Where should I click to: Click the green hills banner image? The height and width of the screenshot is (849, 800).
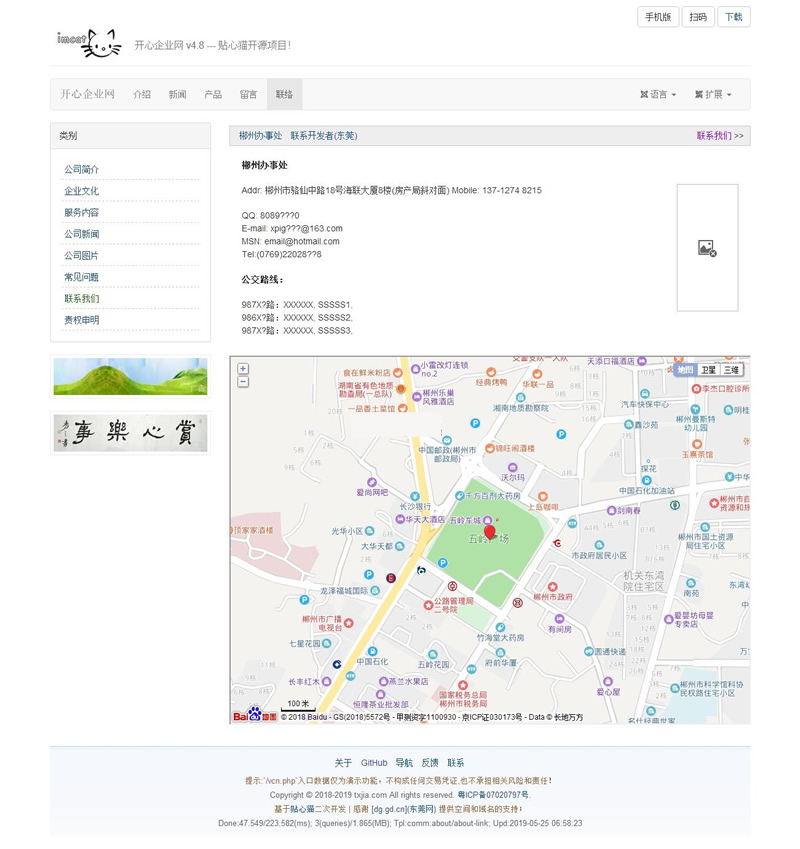[x=130, y=377]
